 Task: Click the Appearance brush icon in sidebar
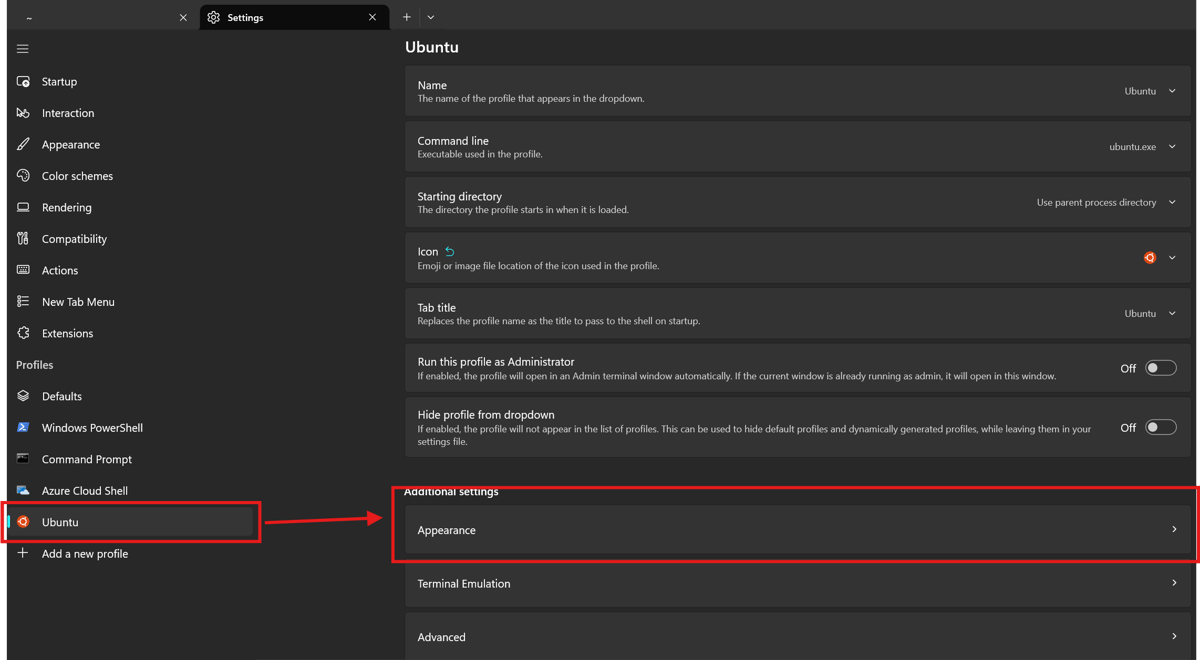coord(23,144)
